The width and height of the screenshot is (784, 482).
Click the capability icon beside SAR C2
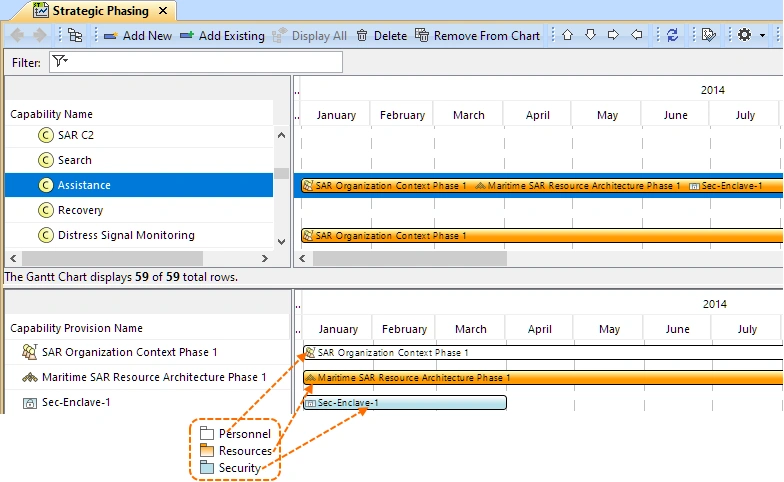point(46,135)
